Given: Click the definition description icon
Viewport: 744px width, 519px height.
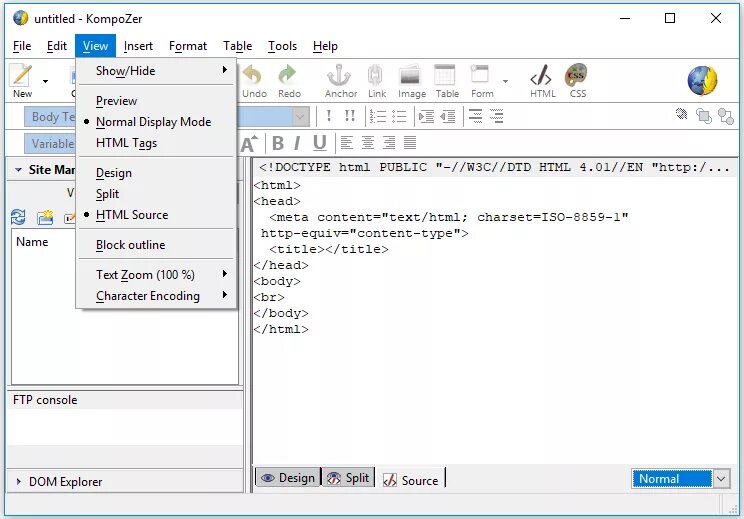Looking at the screenshot, I should click(496, 116).
